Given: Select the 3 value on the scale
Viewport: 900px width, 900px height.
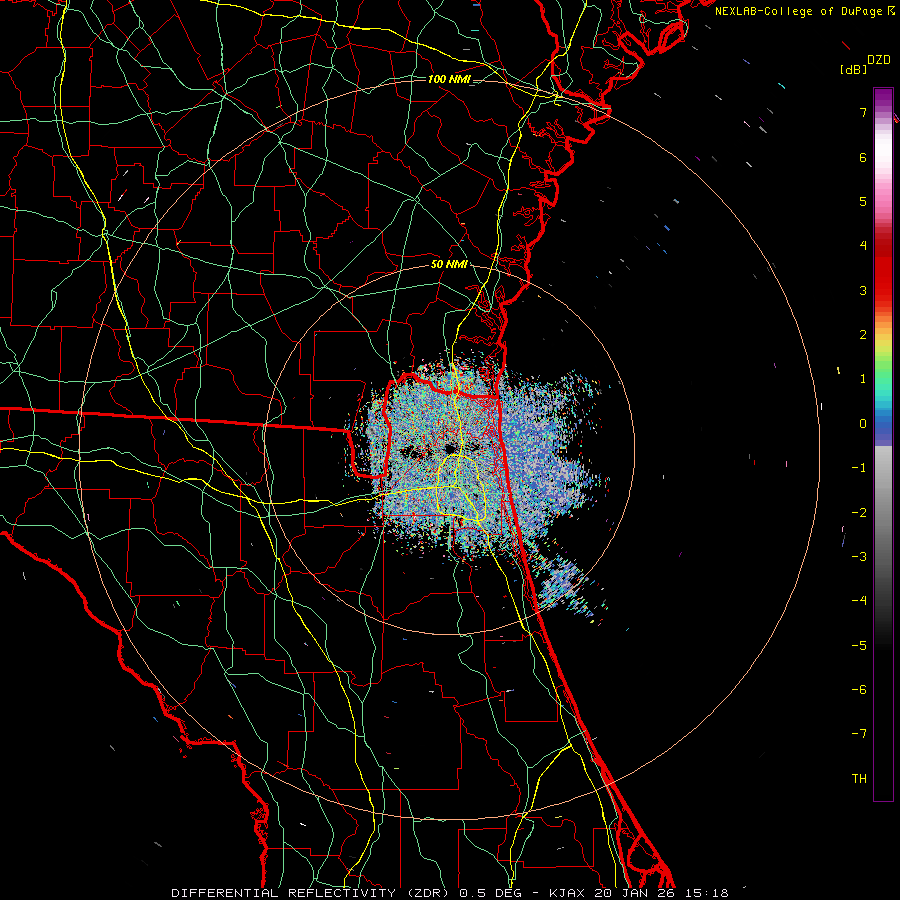Looking at the screenshot, I should click(x=863, y=290).
